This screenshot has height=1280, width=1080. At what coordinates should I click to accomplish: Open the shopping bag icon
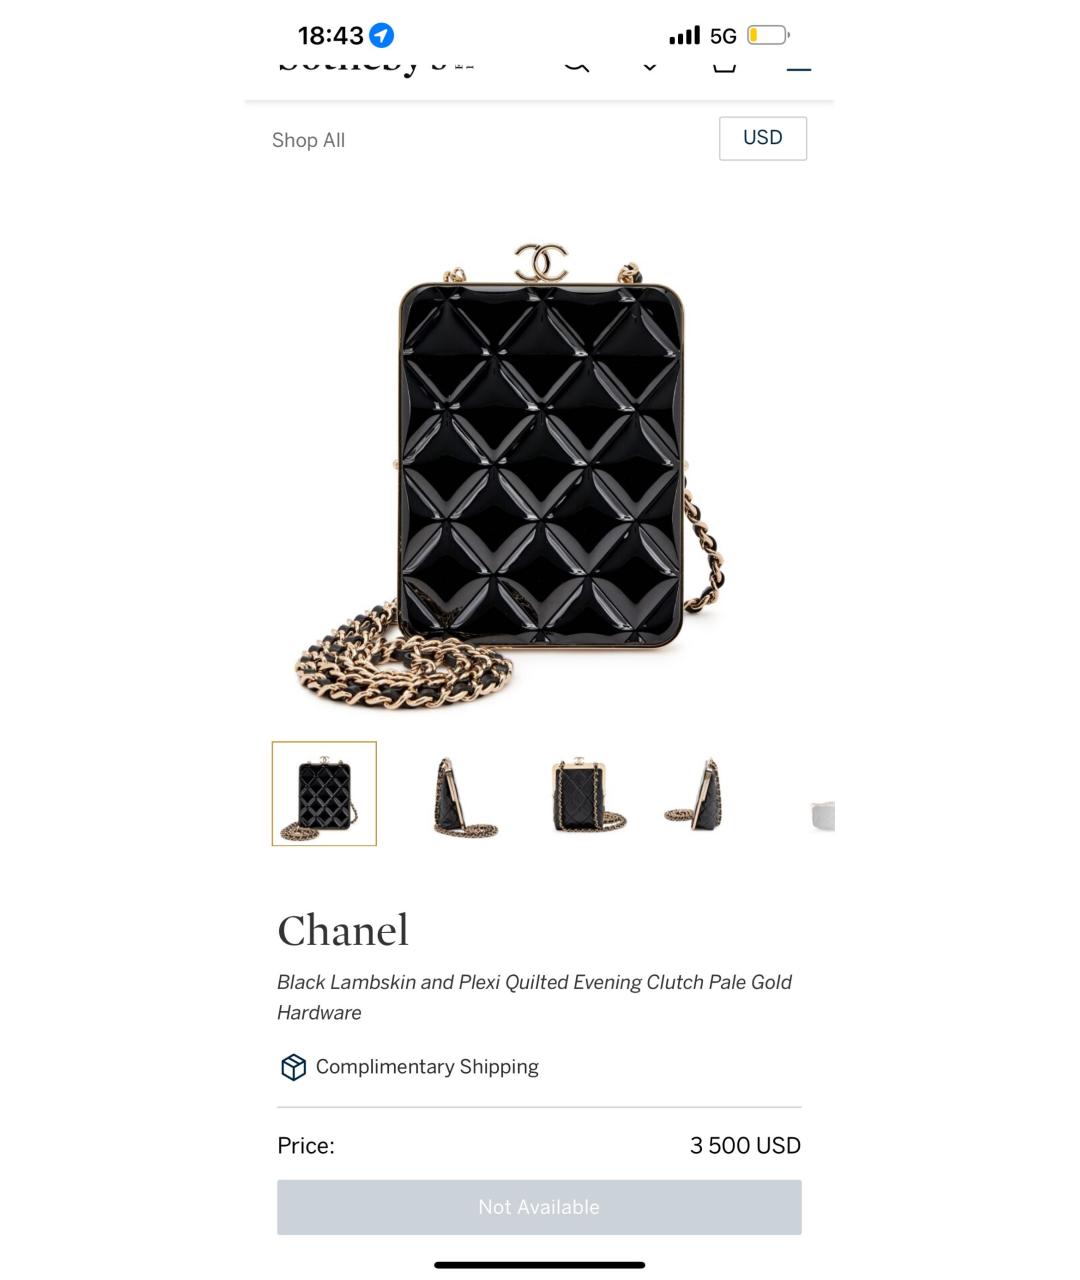724,65
